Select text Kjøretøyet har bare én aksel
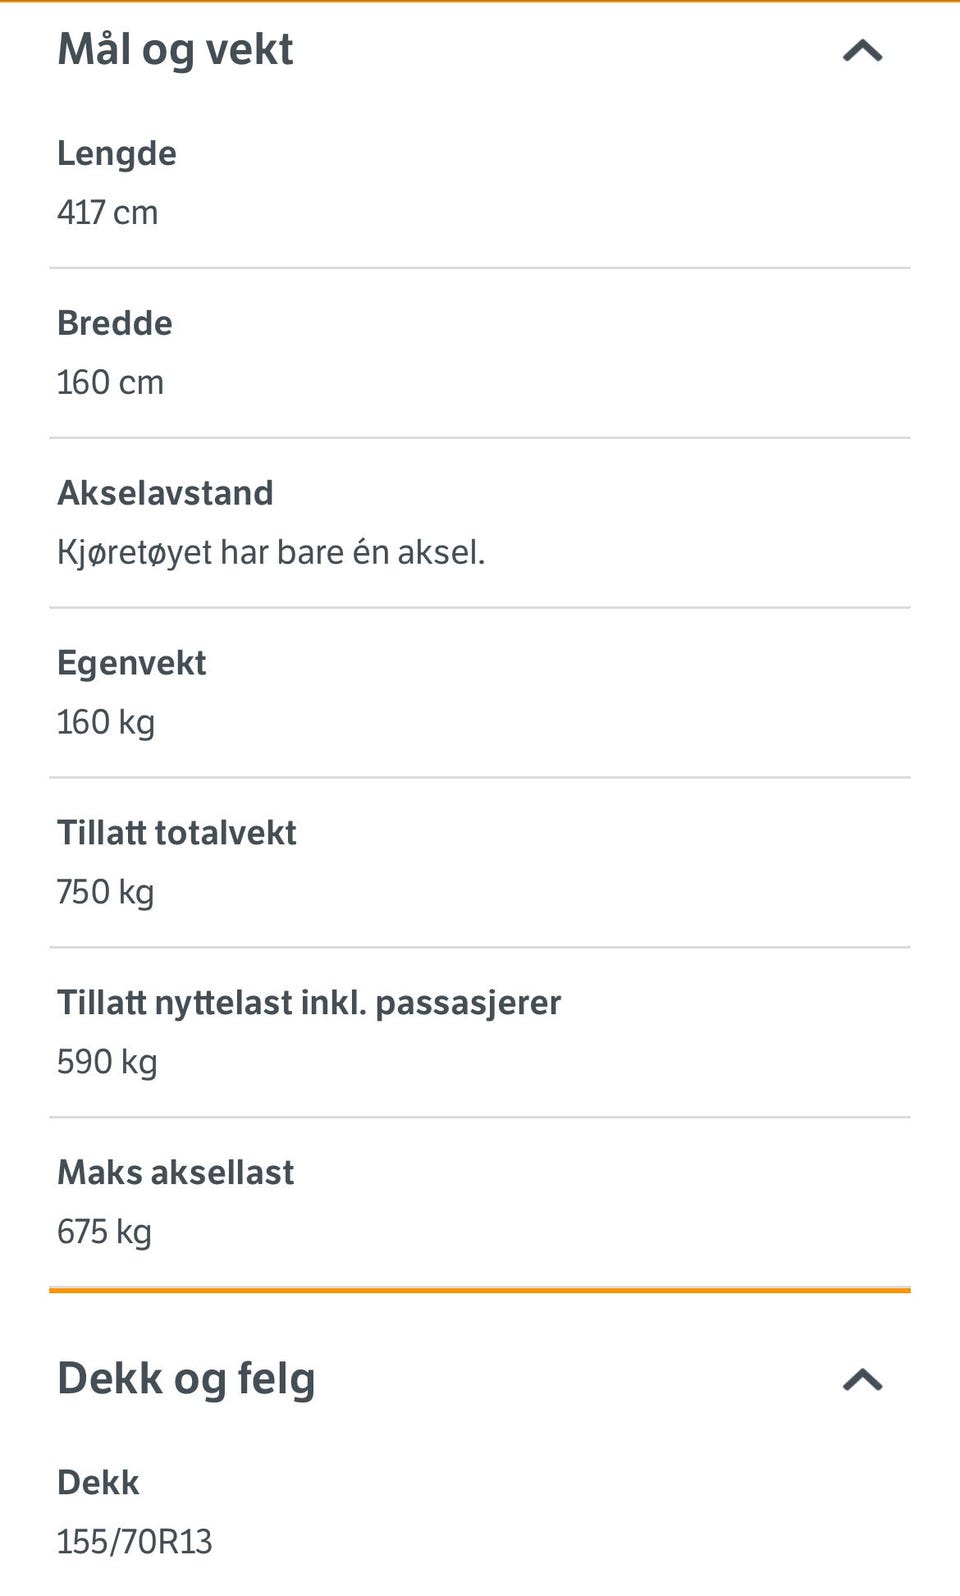 coord(271,552)
